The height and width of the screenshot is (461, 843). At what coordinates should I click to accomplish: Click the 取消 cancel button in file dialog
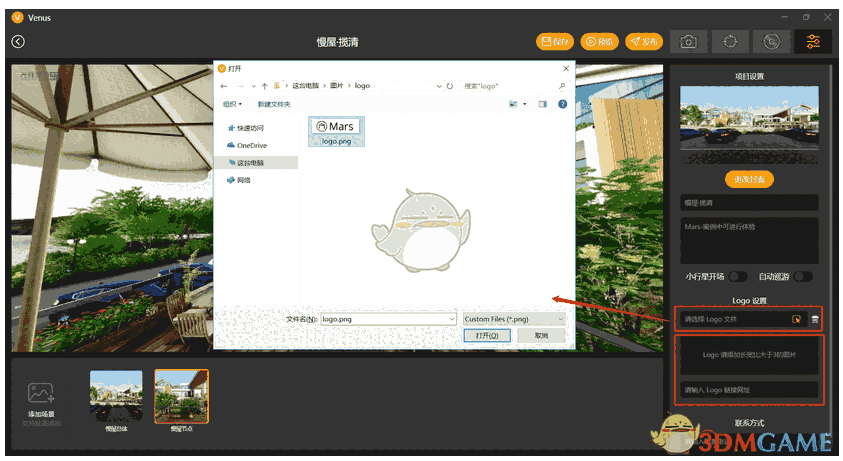point(541,335)
